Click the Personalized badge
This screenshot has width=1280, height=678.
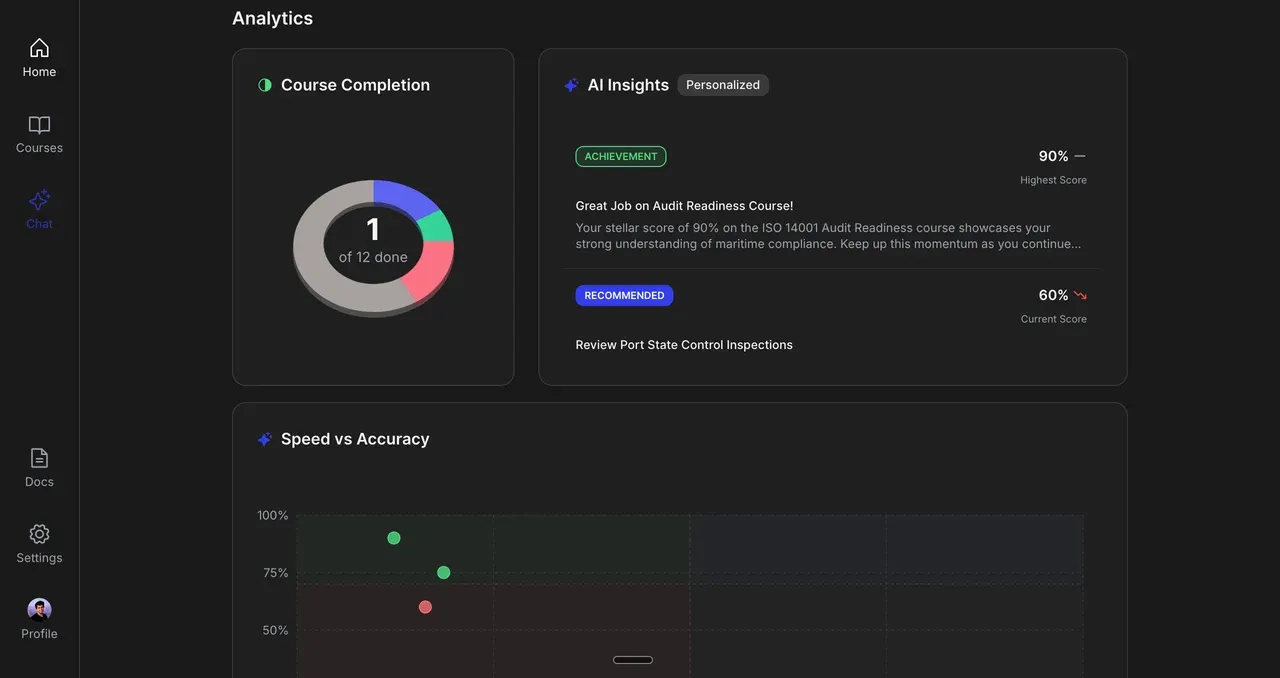coord(723,85)
